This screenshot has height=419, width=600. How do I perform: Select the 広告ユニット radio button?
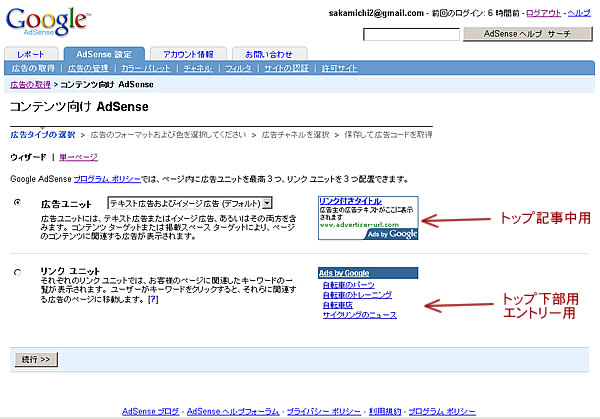19,203
